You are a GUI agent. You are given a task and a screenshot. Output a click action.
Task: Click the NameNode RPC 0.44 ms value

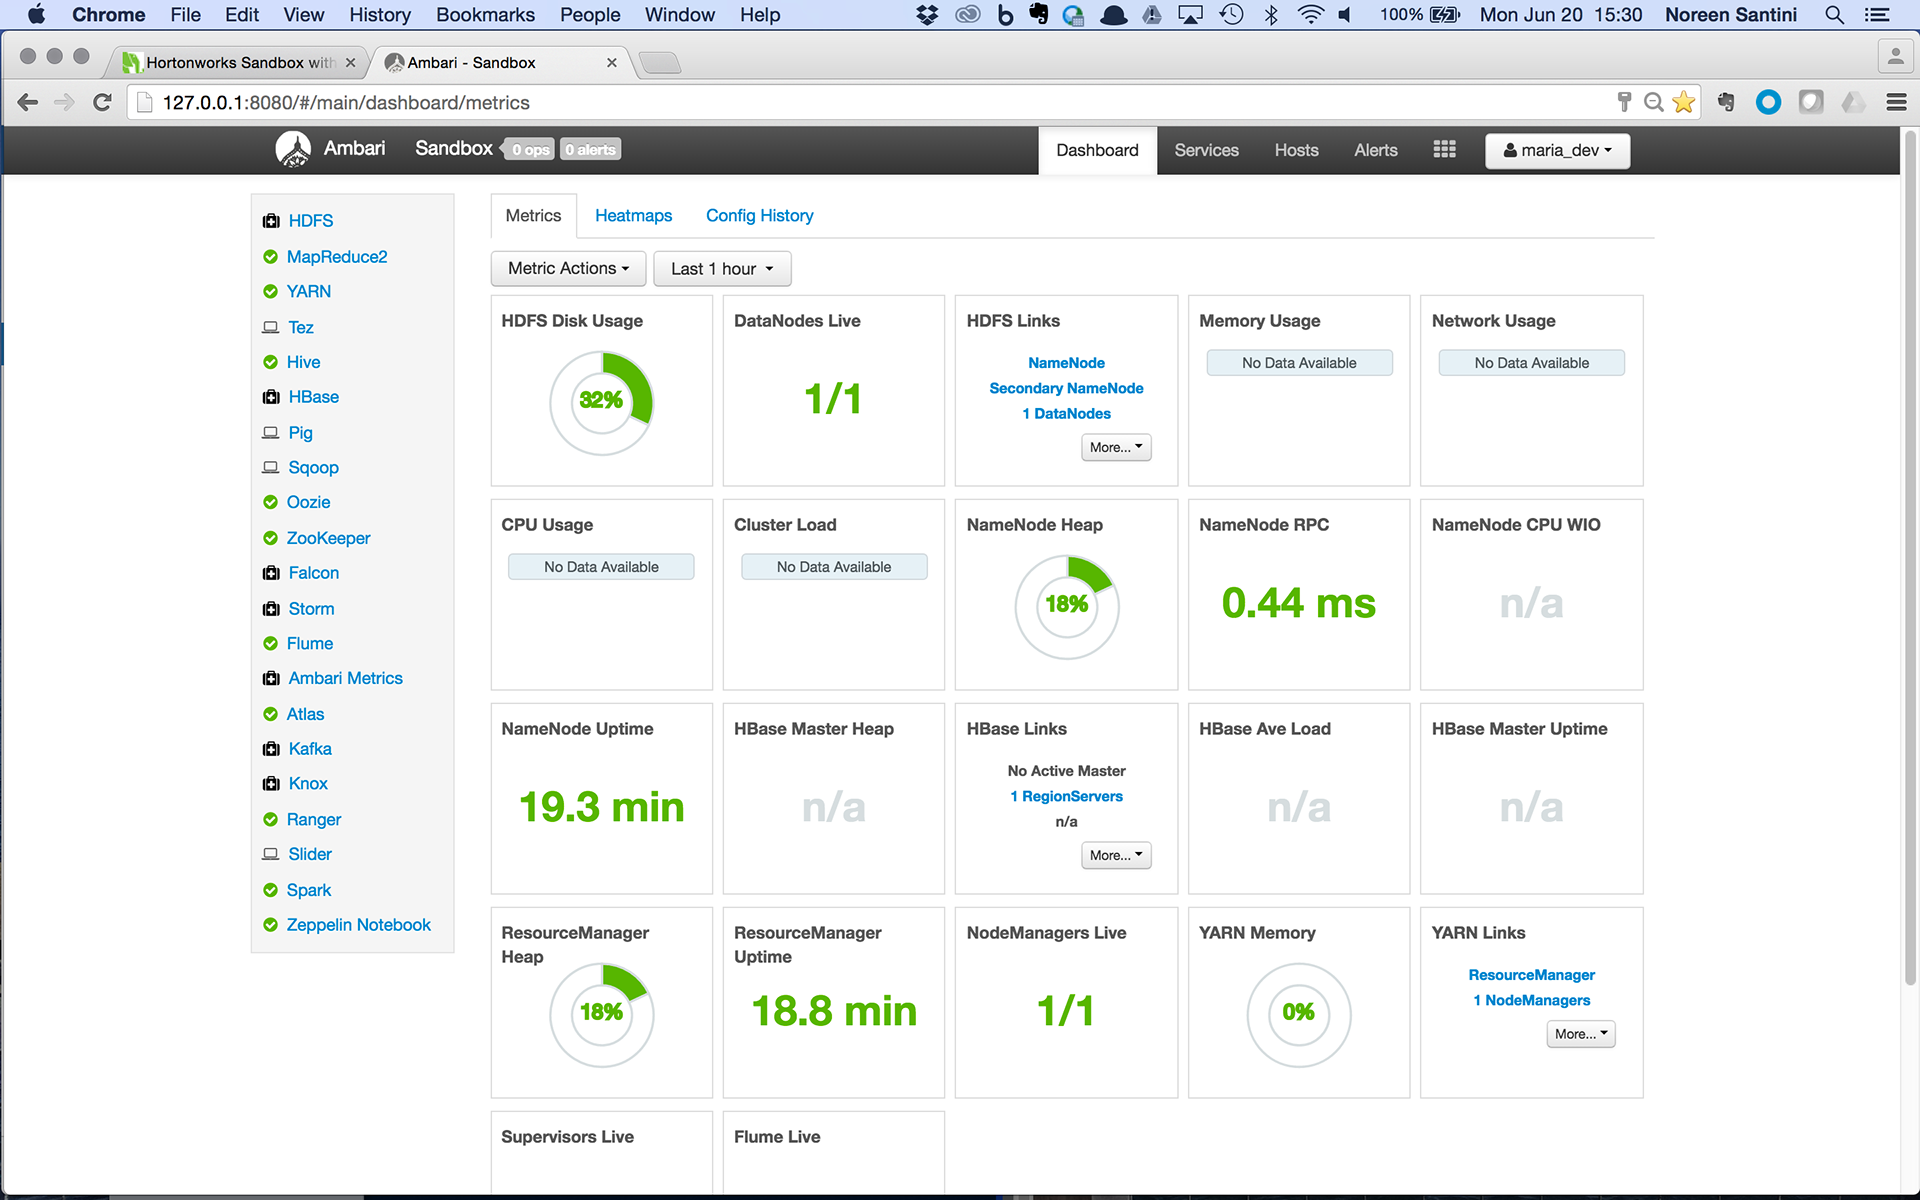[1298, 603]
